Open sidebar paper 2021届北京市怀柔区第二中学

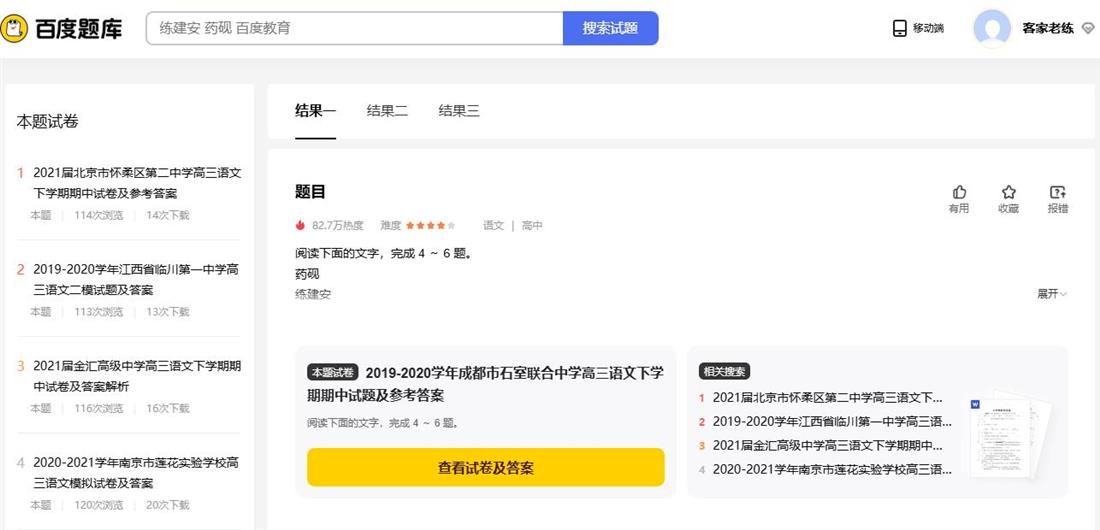point(137,183)
